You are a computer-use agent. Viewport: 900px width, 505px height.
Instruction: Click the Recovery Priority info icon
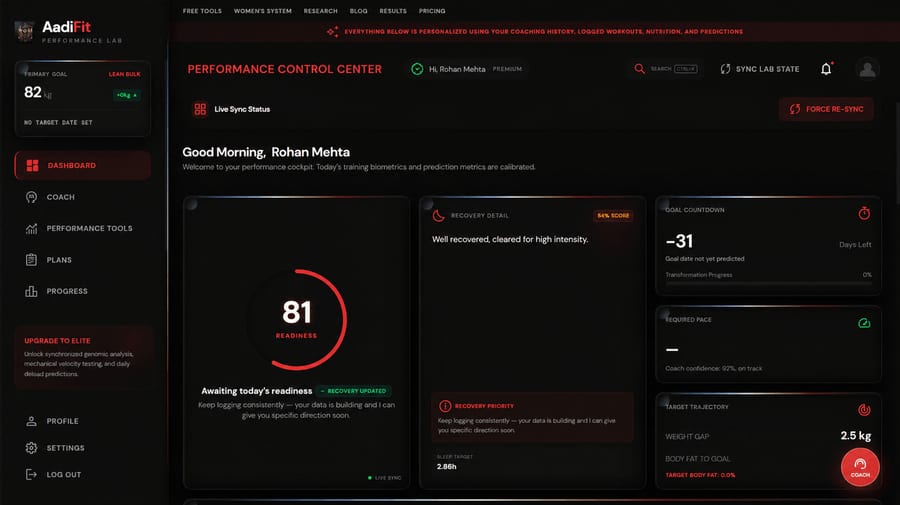tap(445, 406)
